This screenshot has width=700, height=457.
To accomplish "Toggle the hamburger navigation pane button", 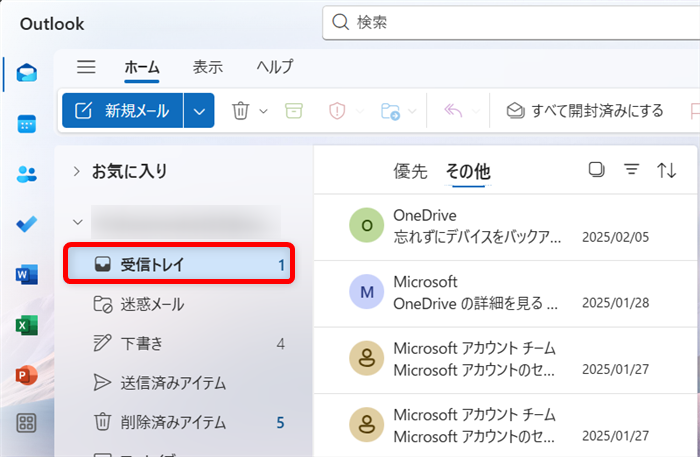I will 87,67.
